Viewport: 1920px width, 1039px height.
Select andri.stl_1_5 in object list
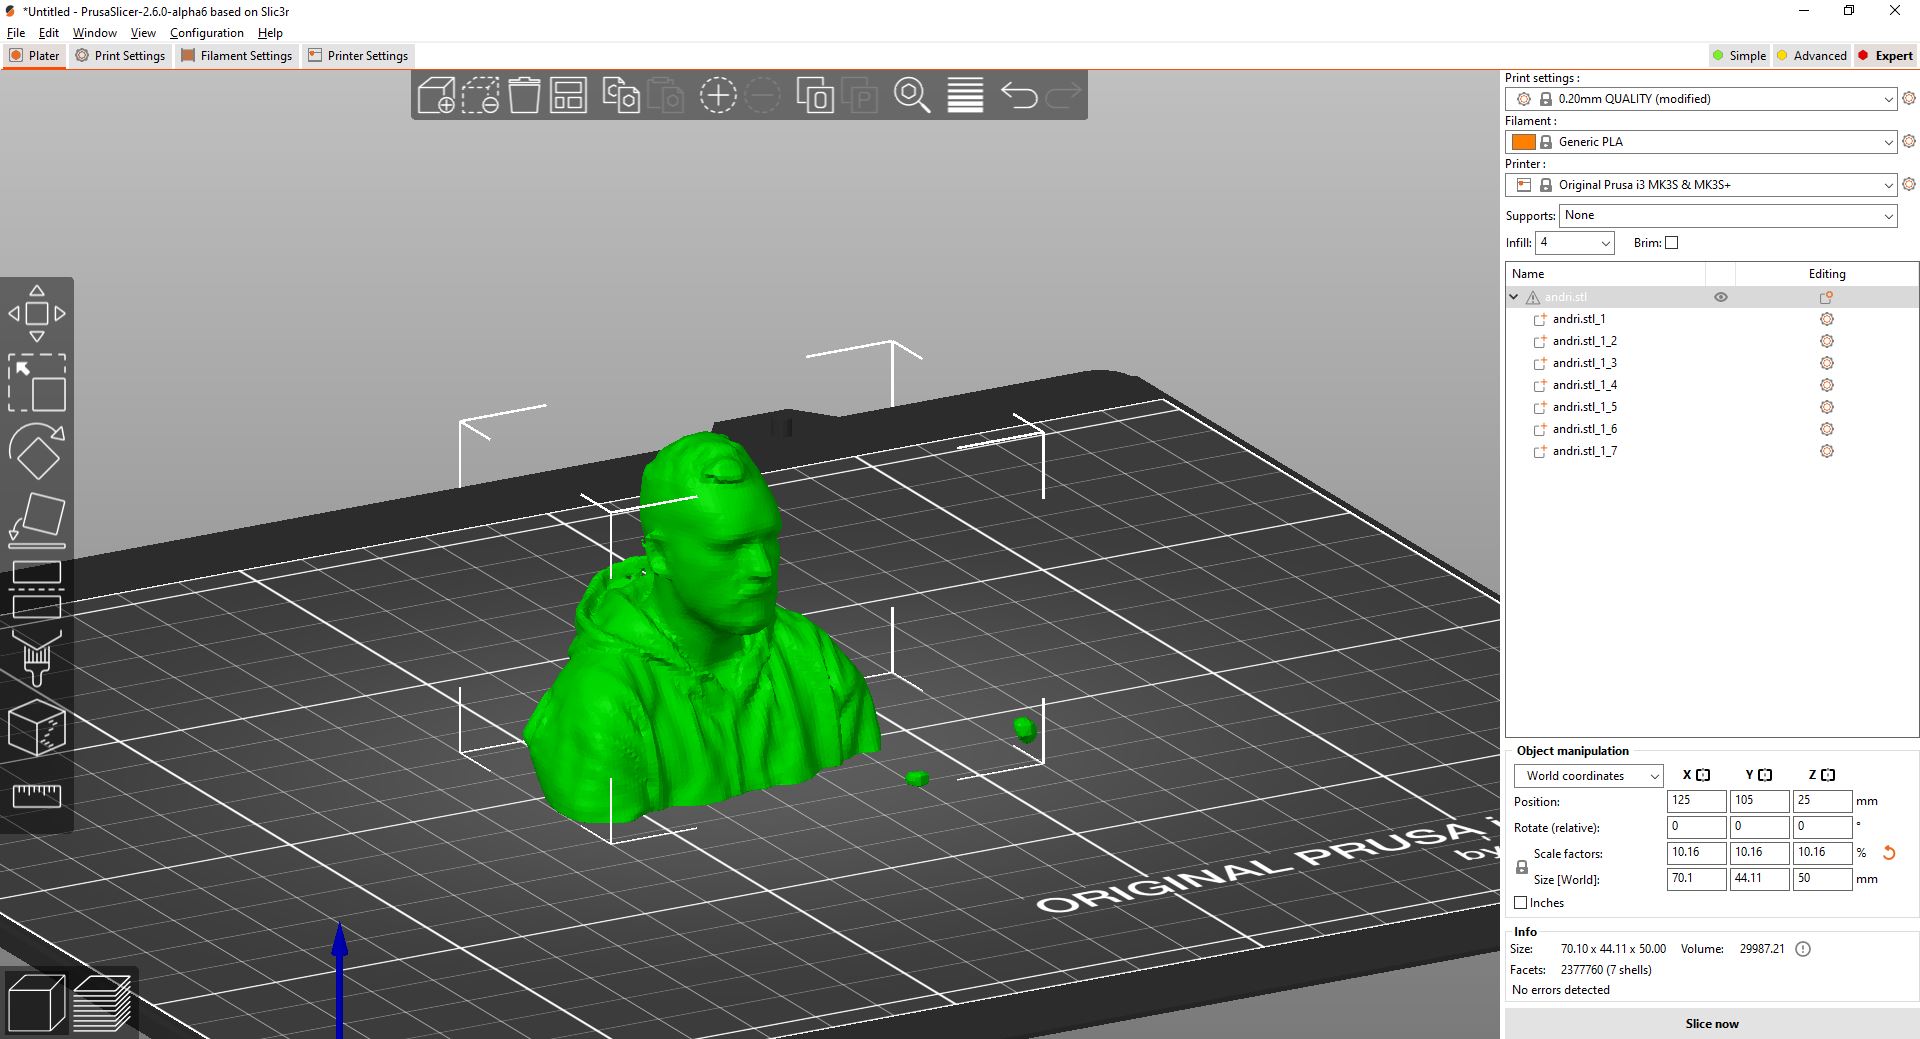coord(1584,407)
